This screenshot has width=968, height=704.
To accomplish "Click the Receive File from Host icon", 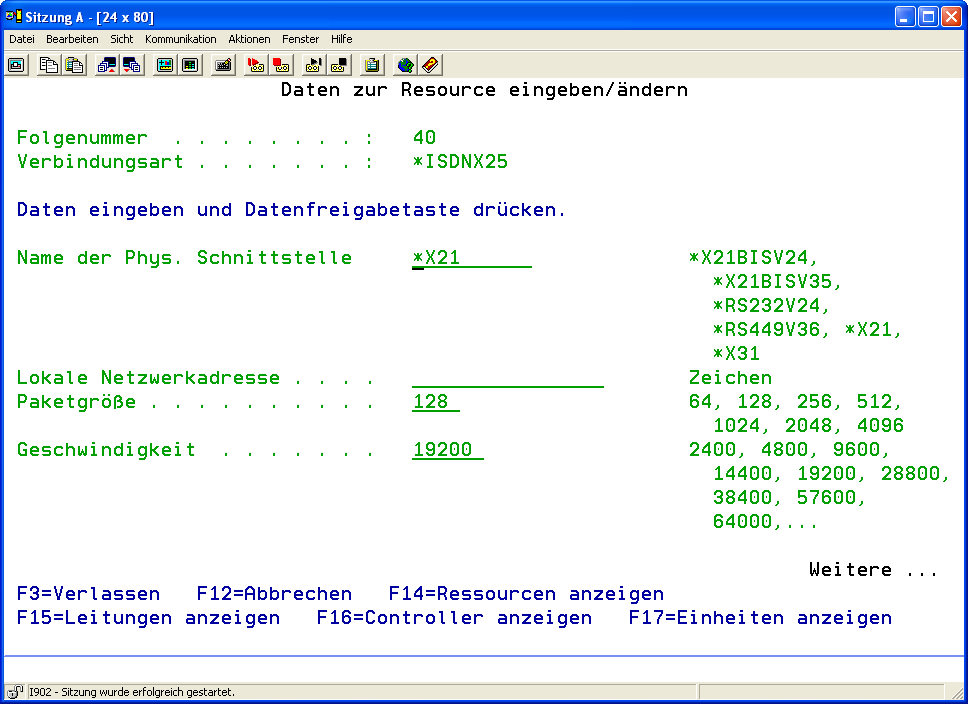I will point(132,65).
